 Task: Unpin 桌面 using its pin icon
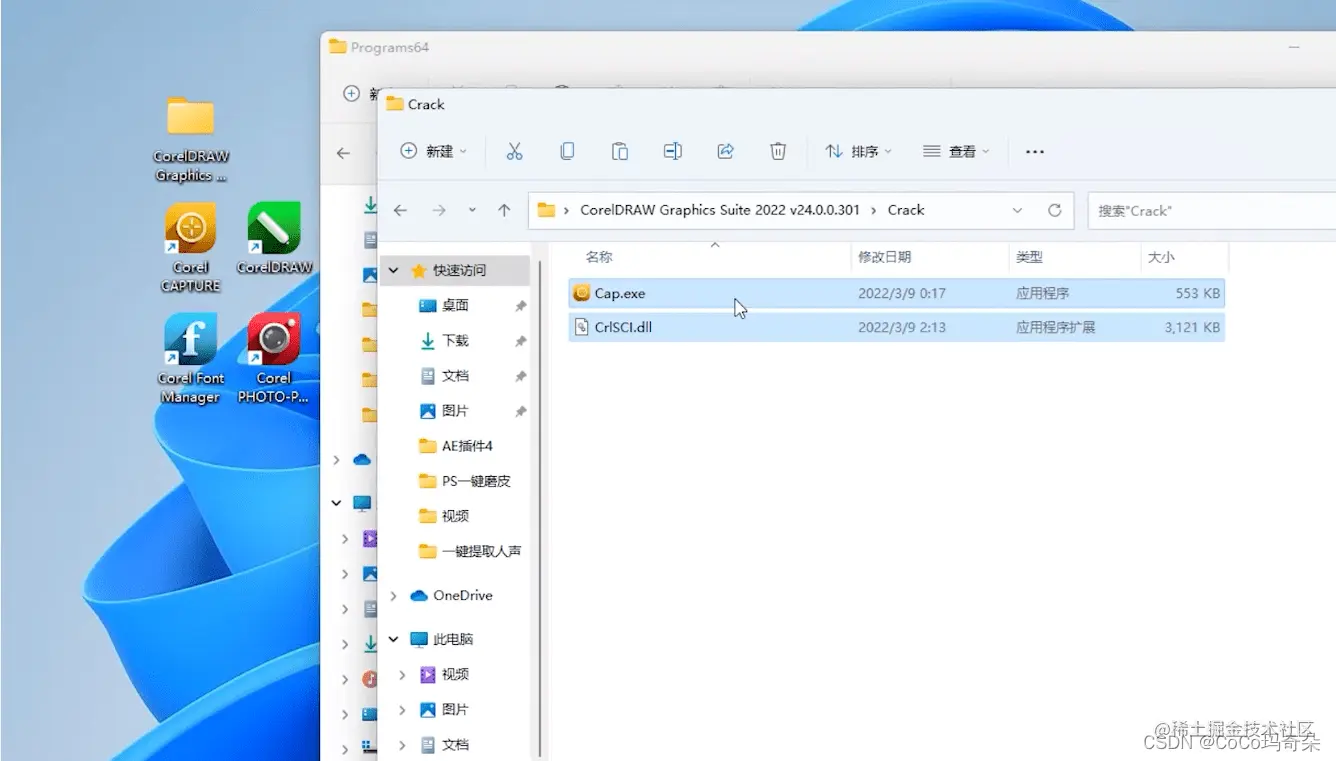[x=521, y=306]
